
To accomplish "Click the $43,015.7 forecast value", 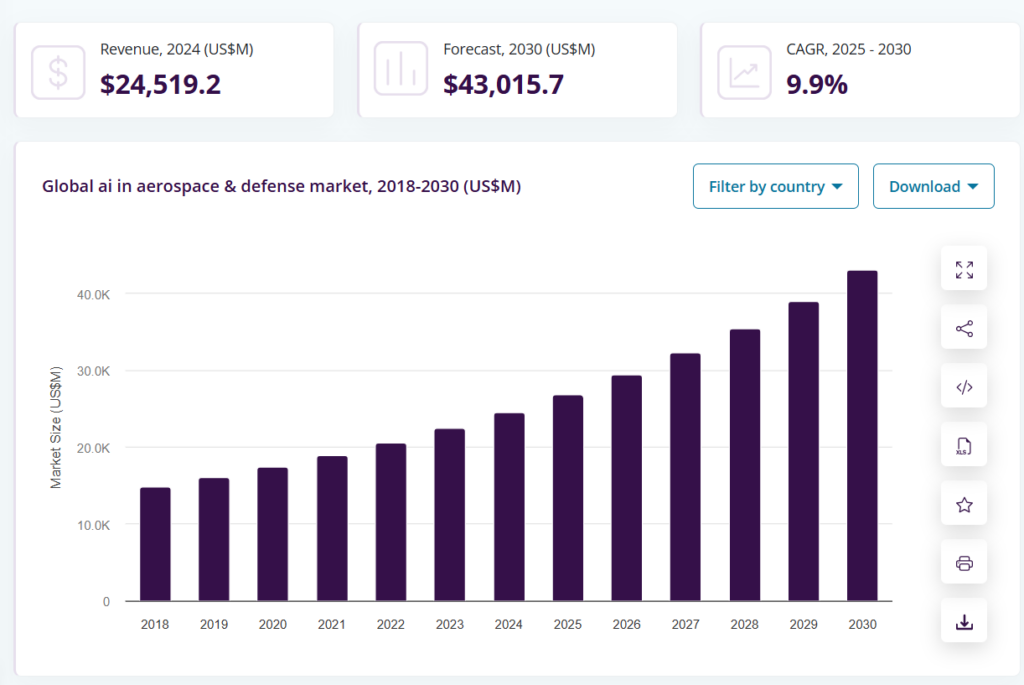I will pyautogui.click(x=503, y=84).
